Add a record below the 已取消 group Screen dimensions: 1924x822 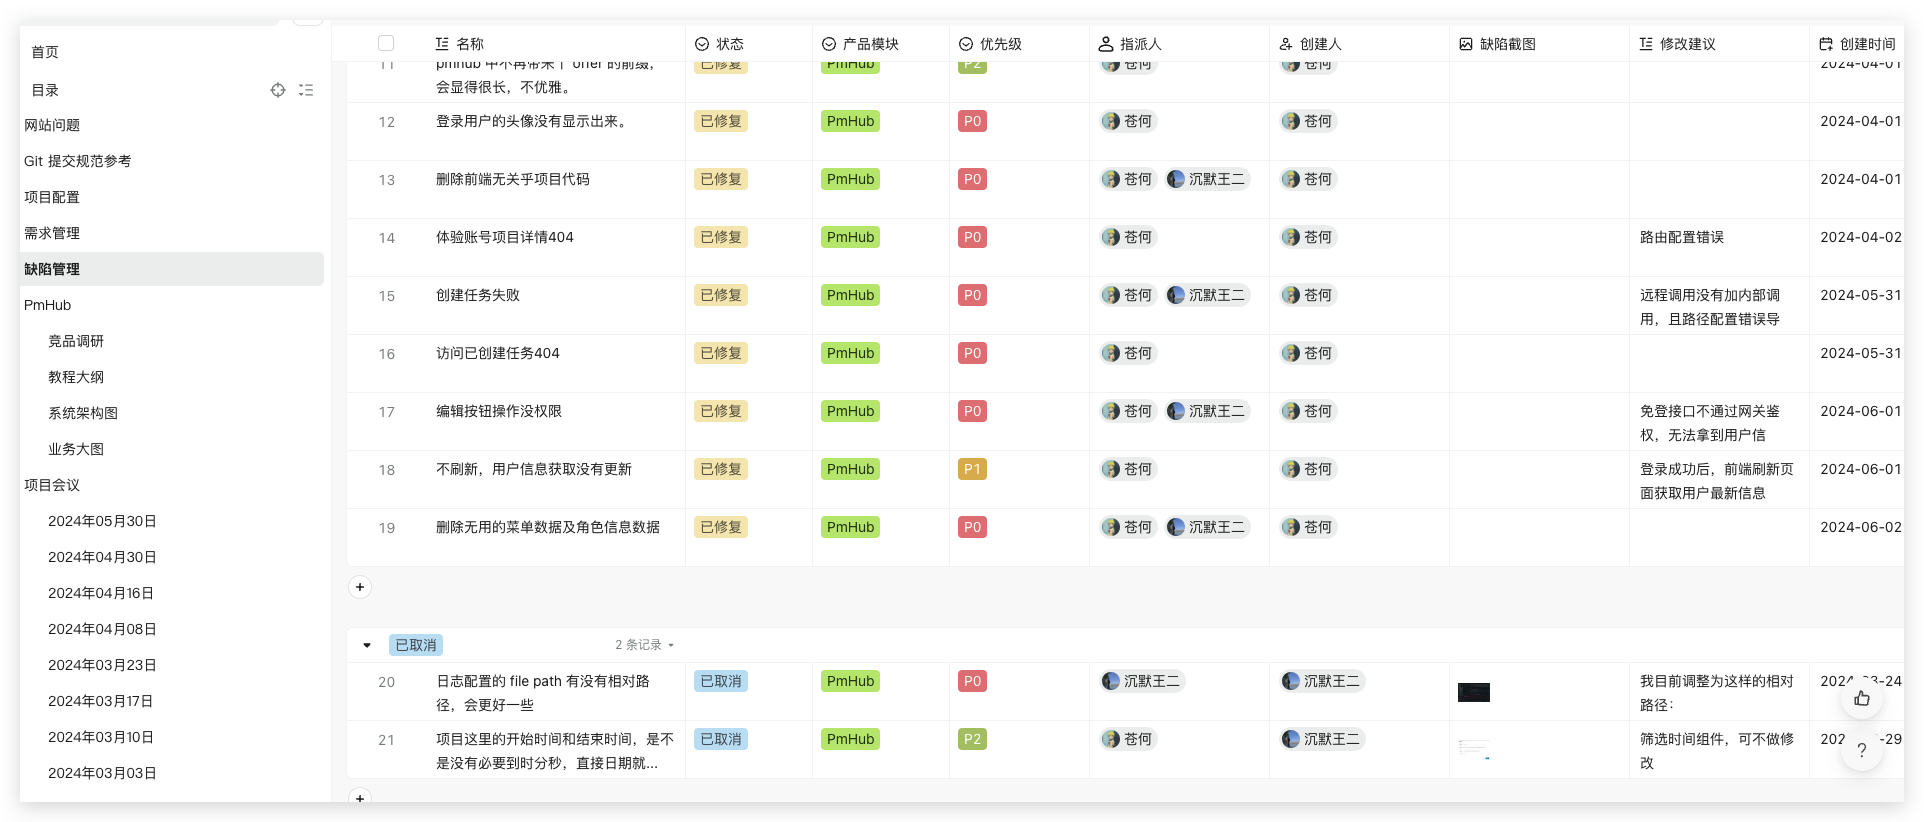point(360,798)
